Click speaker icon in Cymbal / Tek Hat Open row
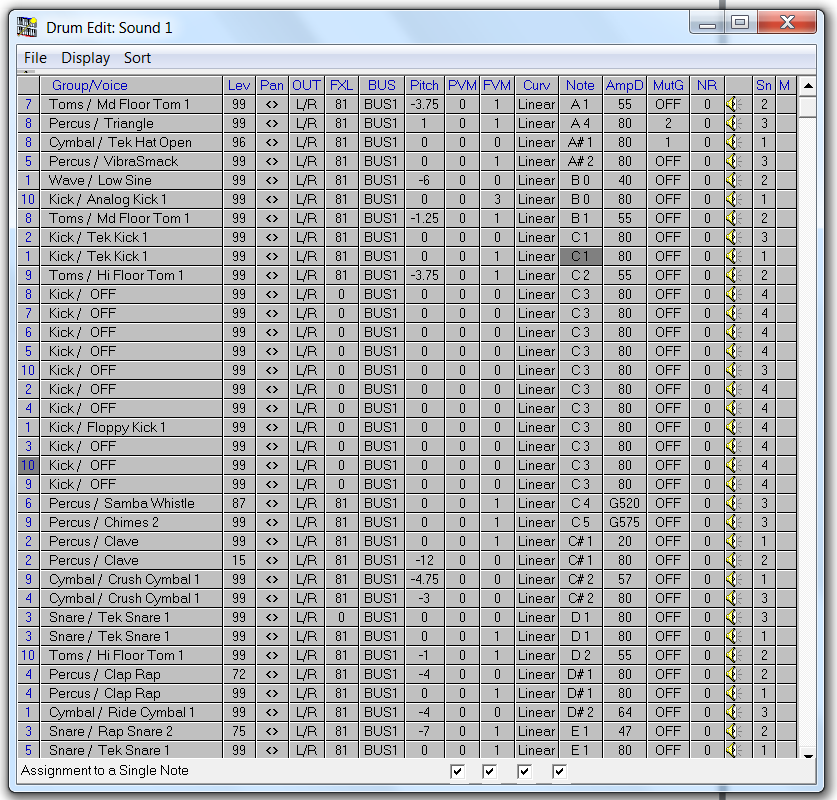This screenshot has width=837, height=800. point(734,142)
